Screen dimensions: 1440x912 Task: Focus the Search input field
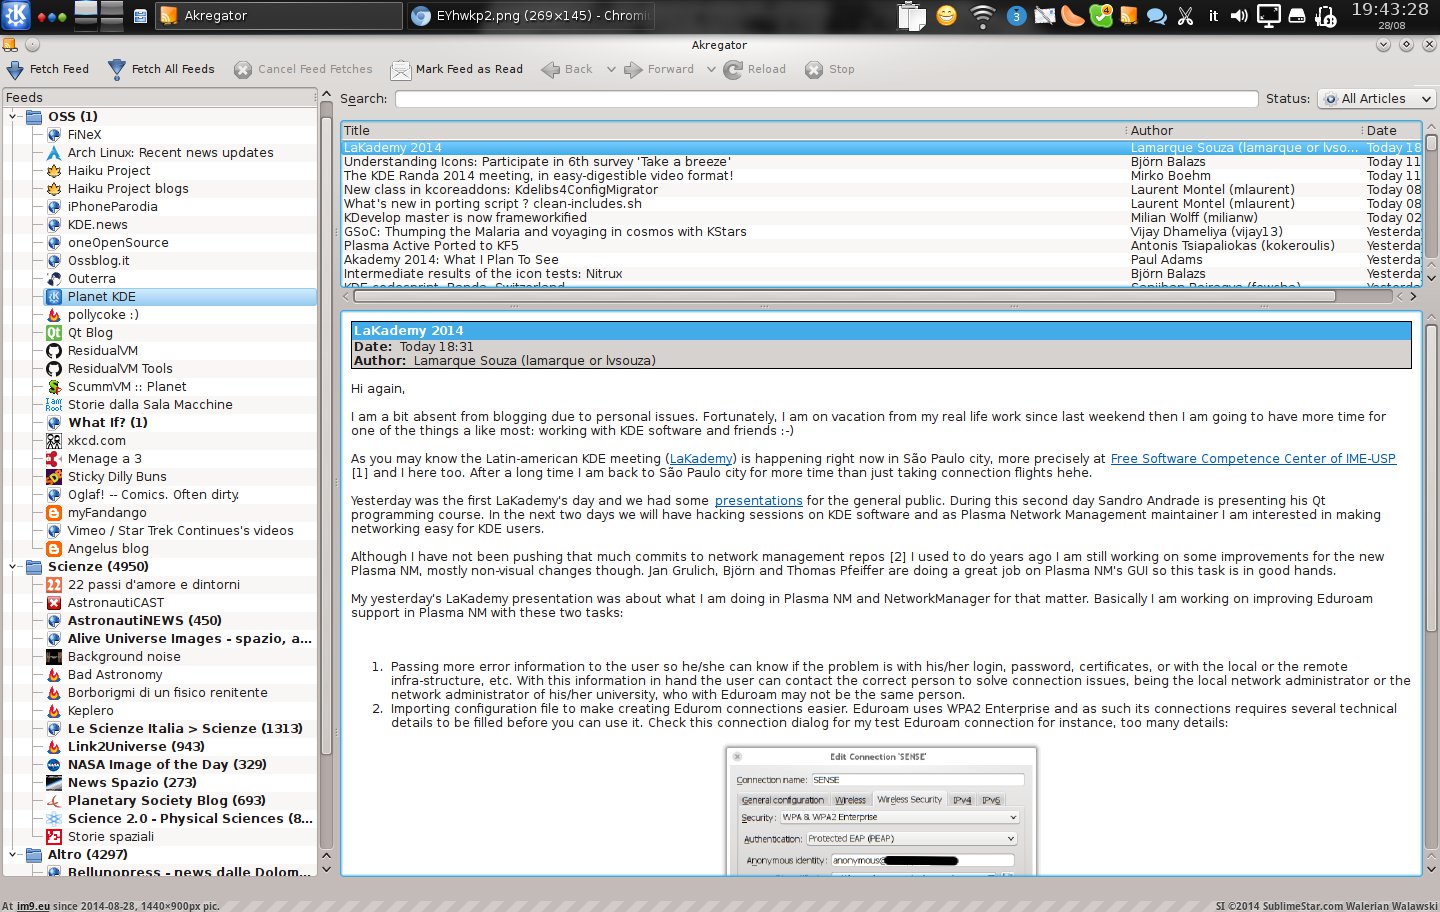826,99
